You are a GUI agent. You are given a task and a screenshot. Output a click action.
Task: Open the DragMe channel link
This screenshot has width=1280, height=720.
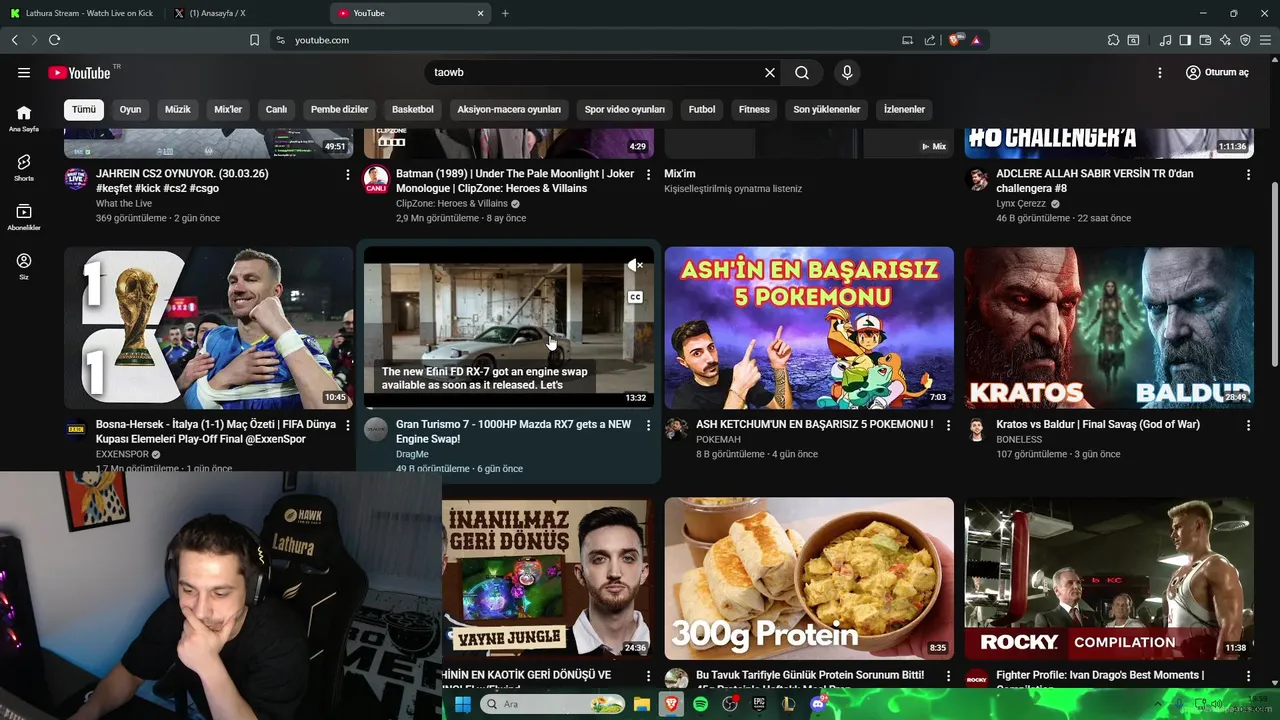coord(412,454)
